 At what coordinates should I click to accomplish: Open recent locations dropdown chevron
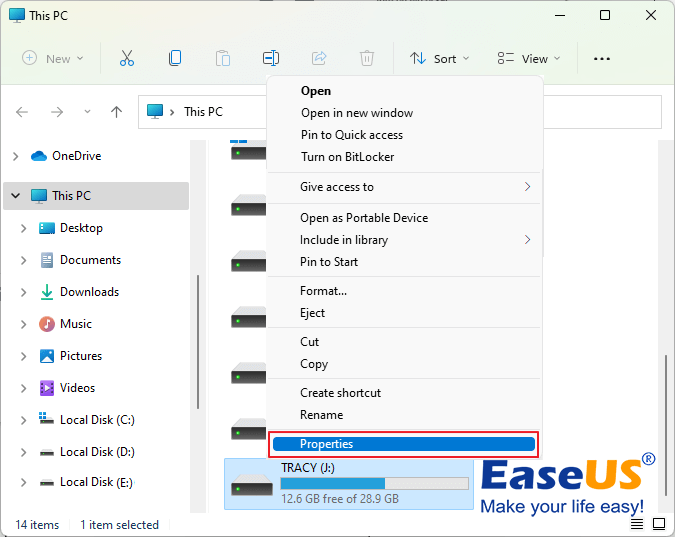tap(87, 112)
